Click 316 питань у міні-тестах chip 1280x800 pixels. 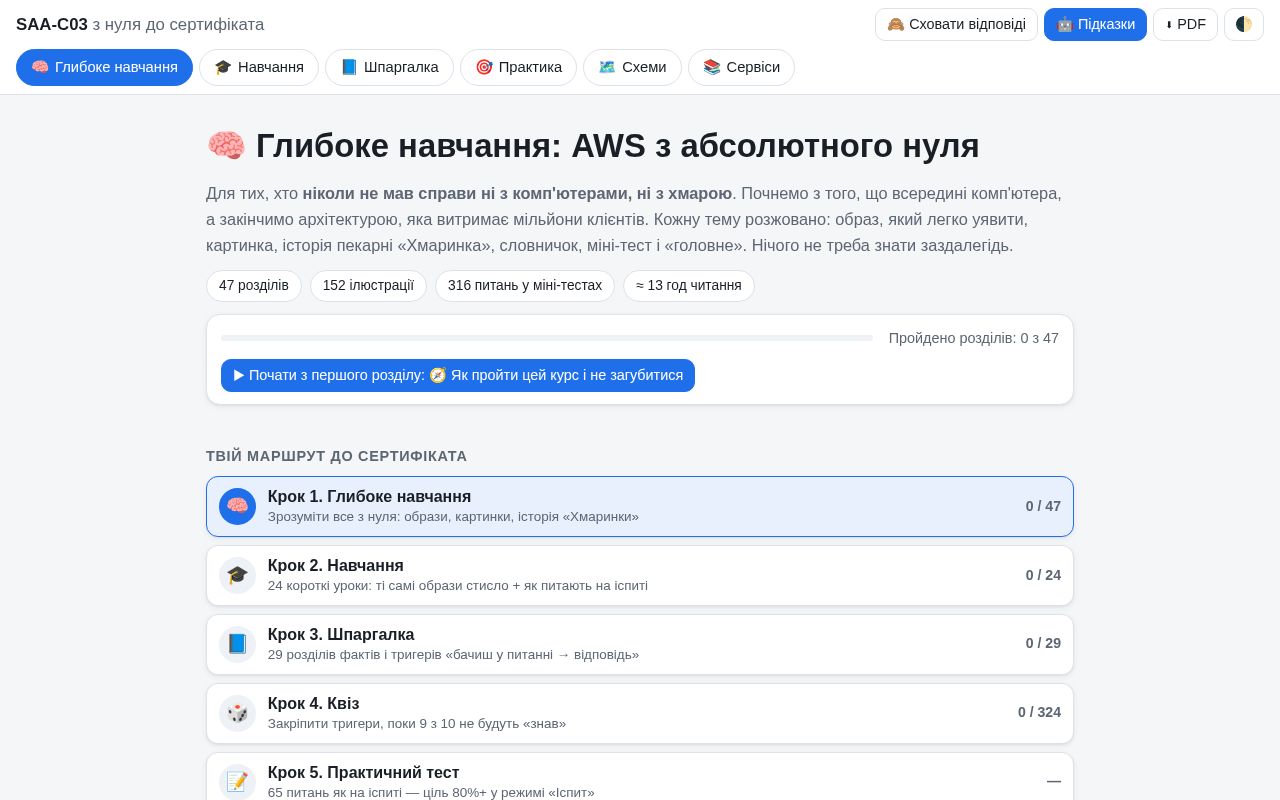525,286
